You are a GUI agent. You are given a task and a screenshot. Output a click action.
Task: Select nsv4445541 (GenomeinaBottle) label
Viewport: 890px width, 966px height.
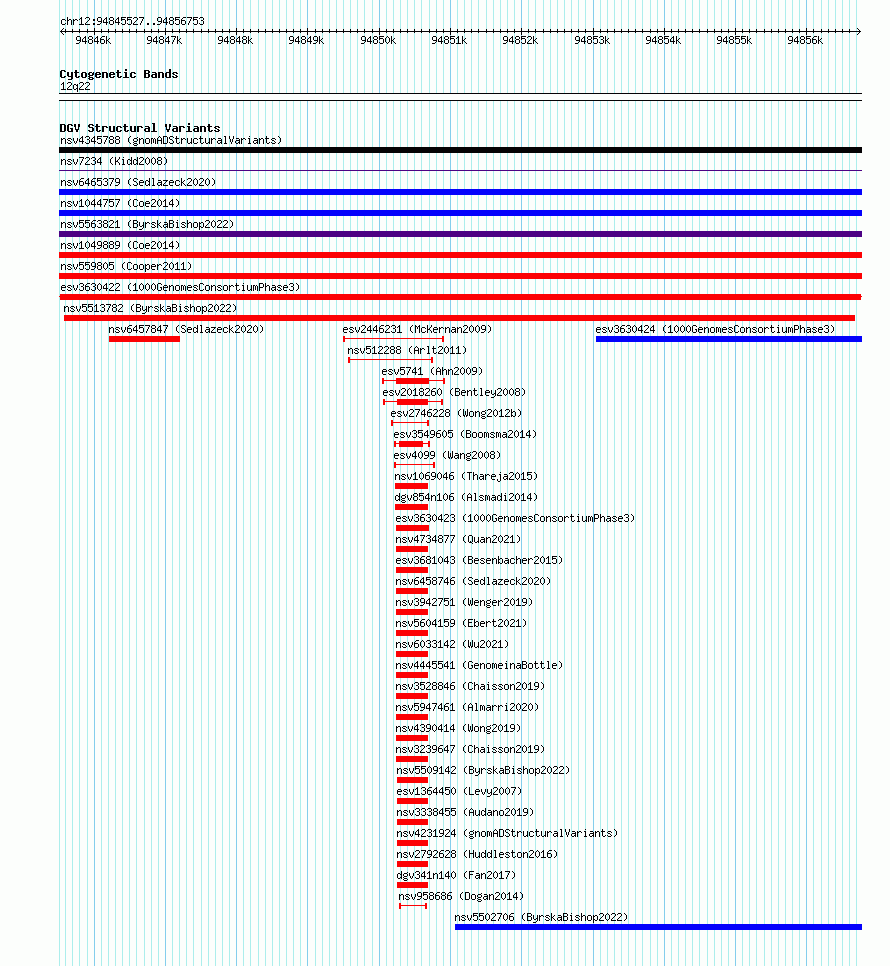point(479,665)
